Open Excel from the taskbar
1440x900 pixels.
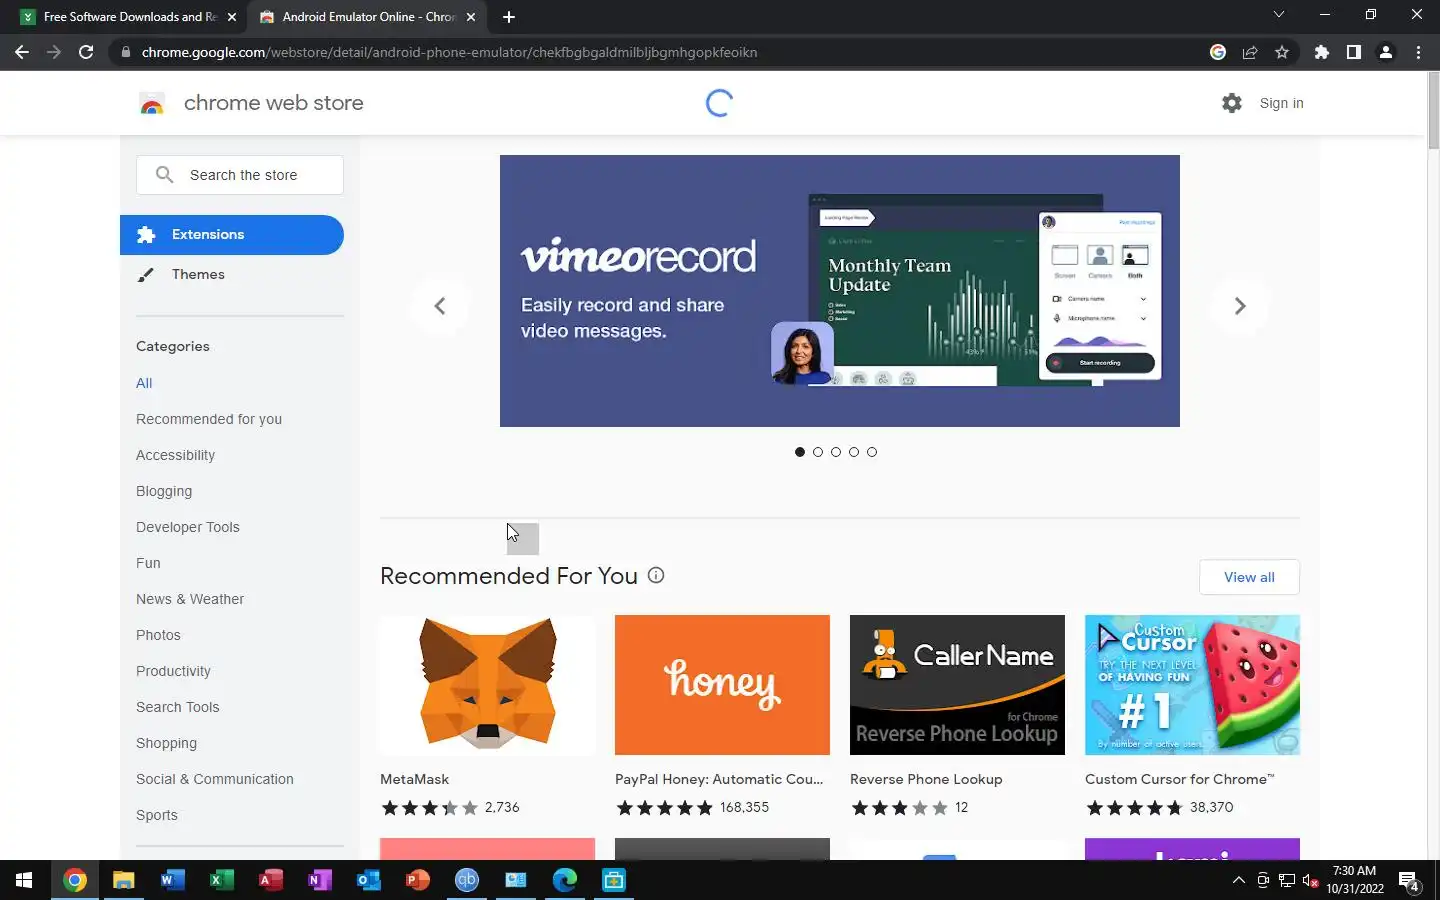coord(221,880)
